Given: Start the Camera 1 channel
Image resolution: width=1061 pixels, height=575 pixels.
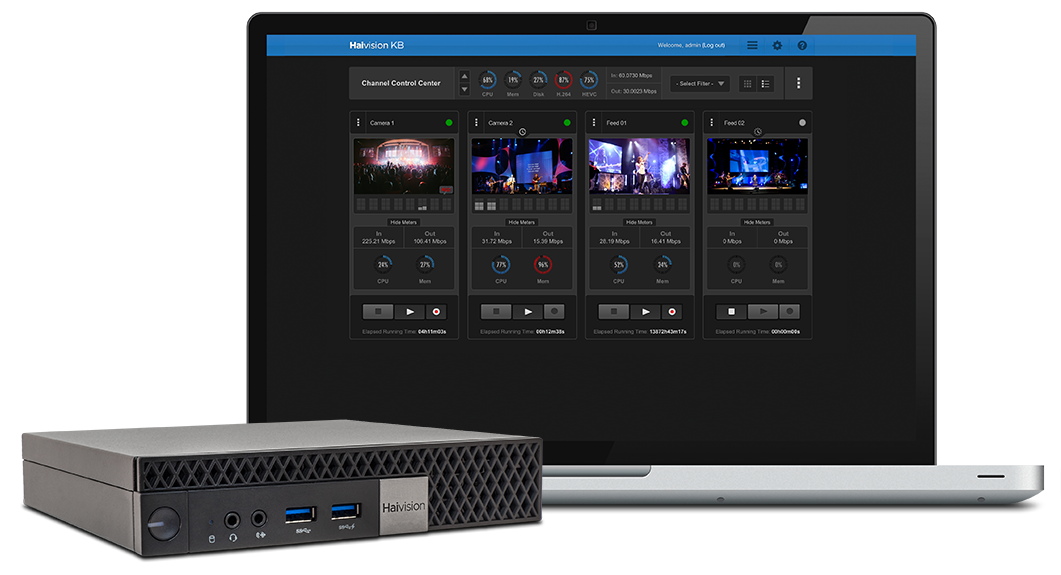Looking at the screenshot, I should (x=410, y=312).
